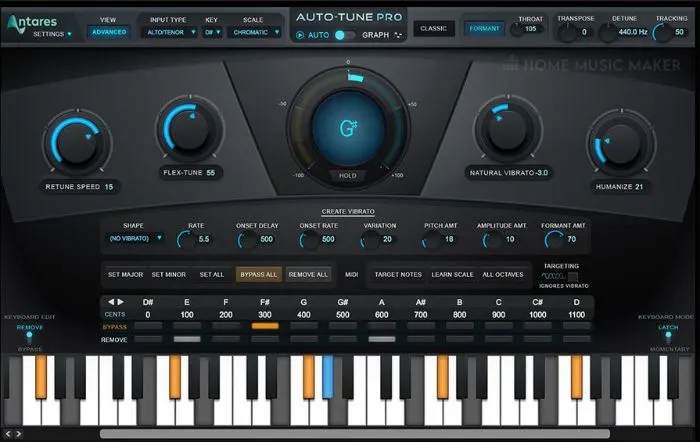Viewport: 700px width, 442px height.
Task: Click the Amplitude Amt knob
Action: pyautogui.click(x=492, y=240)
